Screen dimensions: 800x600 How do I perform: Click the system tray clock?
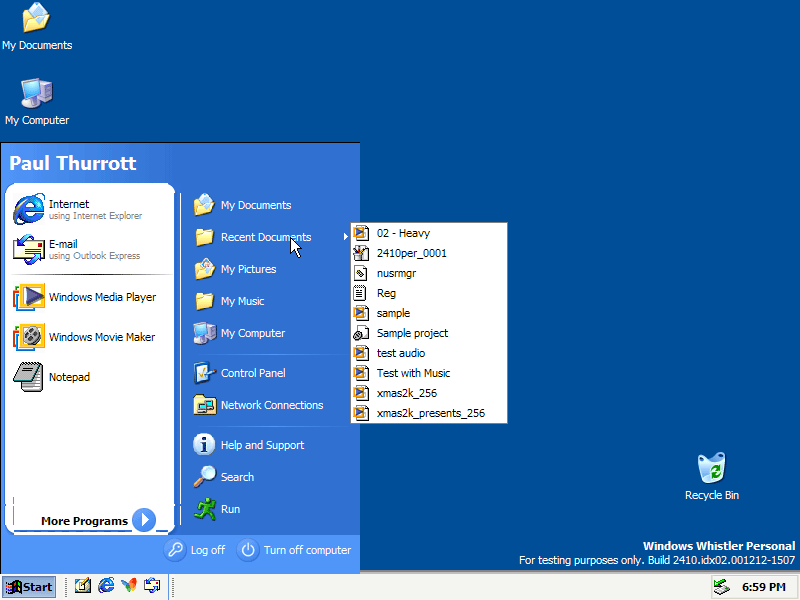coord(763,587)
